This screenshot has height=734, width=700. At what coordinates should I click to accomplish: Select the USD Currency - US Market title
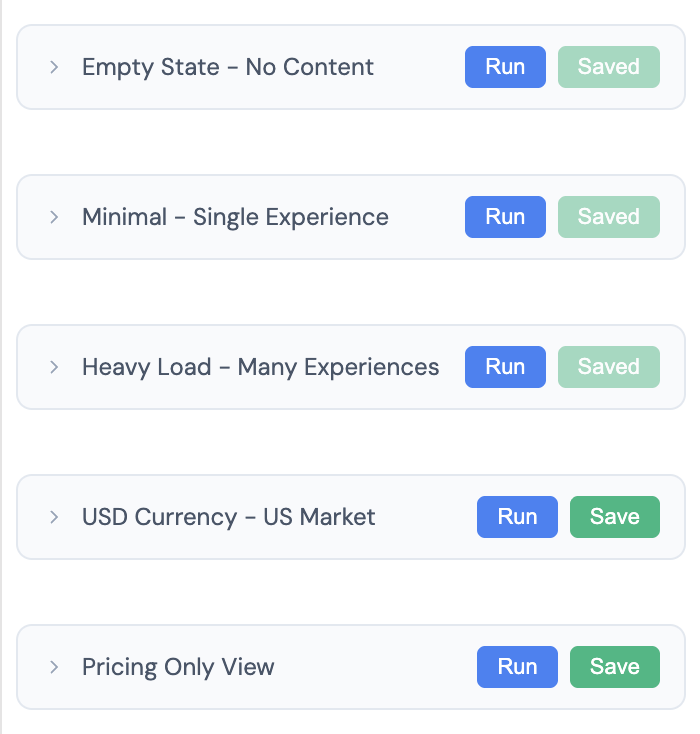click(x=228, y=517)
